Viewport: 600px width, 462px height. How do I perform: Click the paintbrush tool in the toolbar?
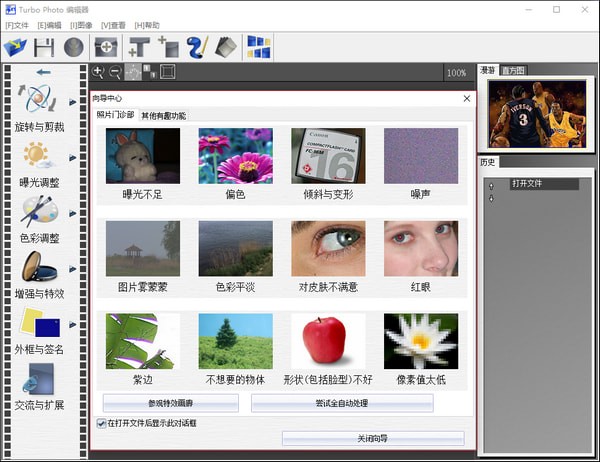(x=196, y=46)
